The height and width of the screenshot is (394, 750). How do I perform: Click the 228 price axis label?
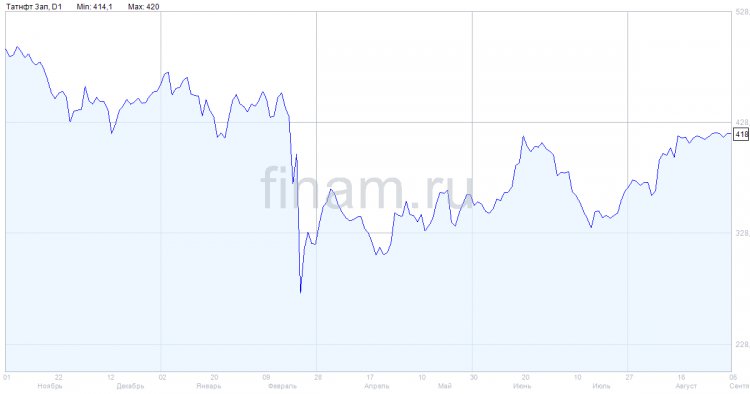[742, 344]
